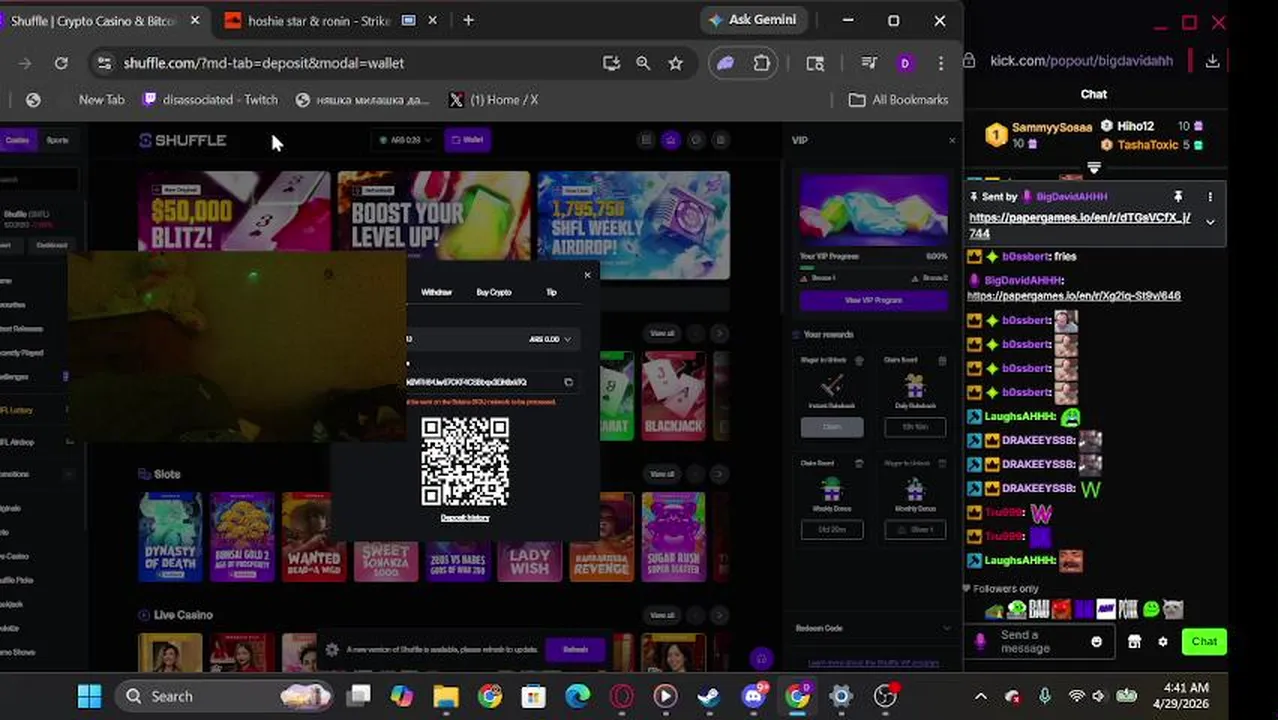Go to next games carousel arrow near Blackjack
This screenshot has height=720, width=1278.
tap(718, 333)
